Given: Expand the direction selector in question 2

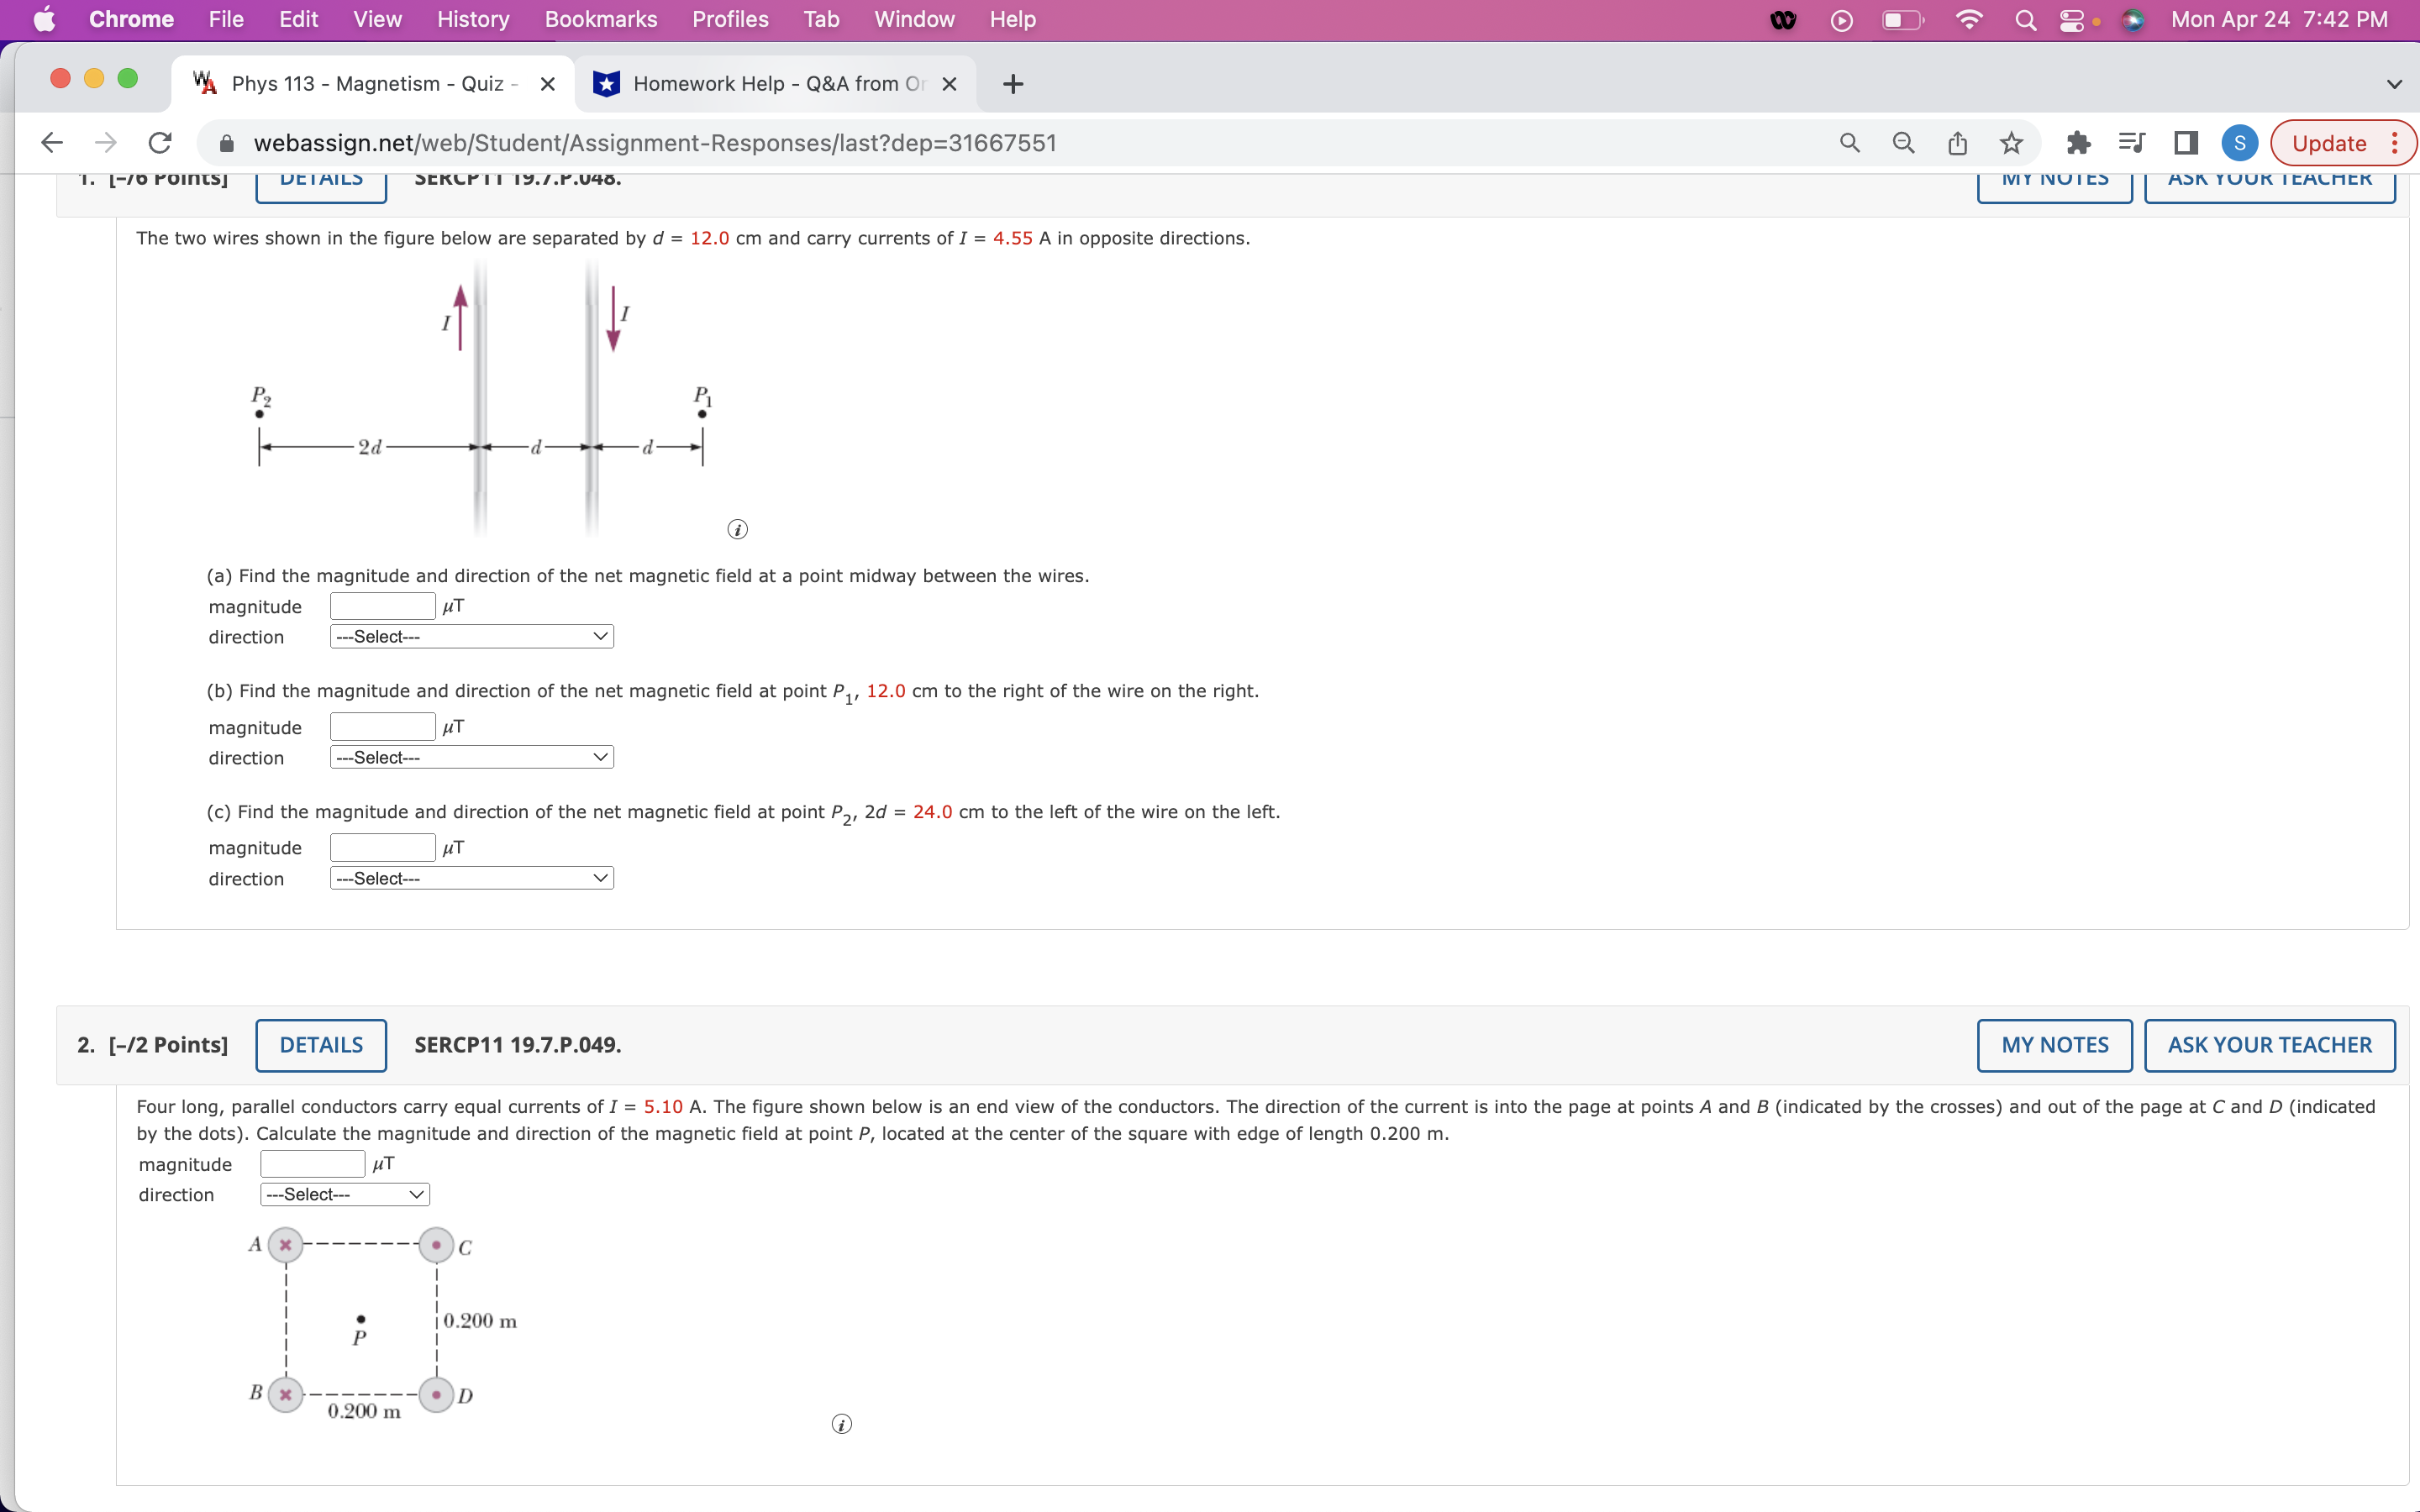Looking at the screenshot, I should click(344, 1194).
